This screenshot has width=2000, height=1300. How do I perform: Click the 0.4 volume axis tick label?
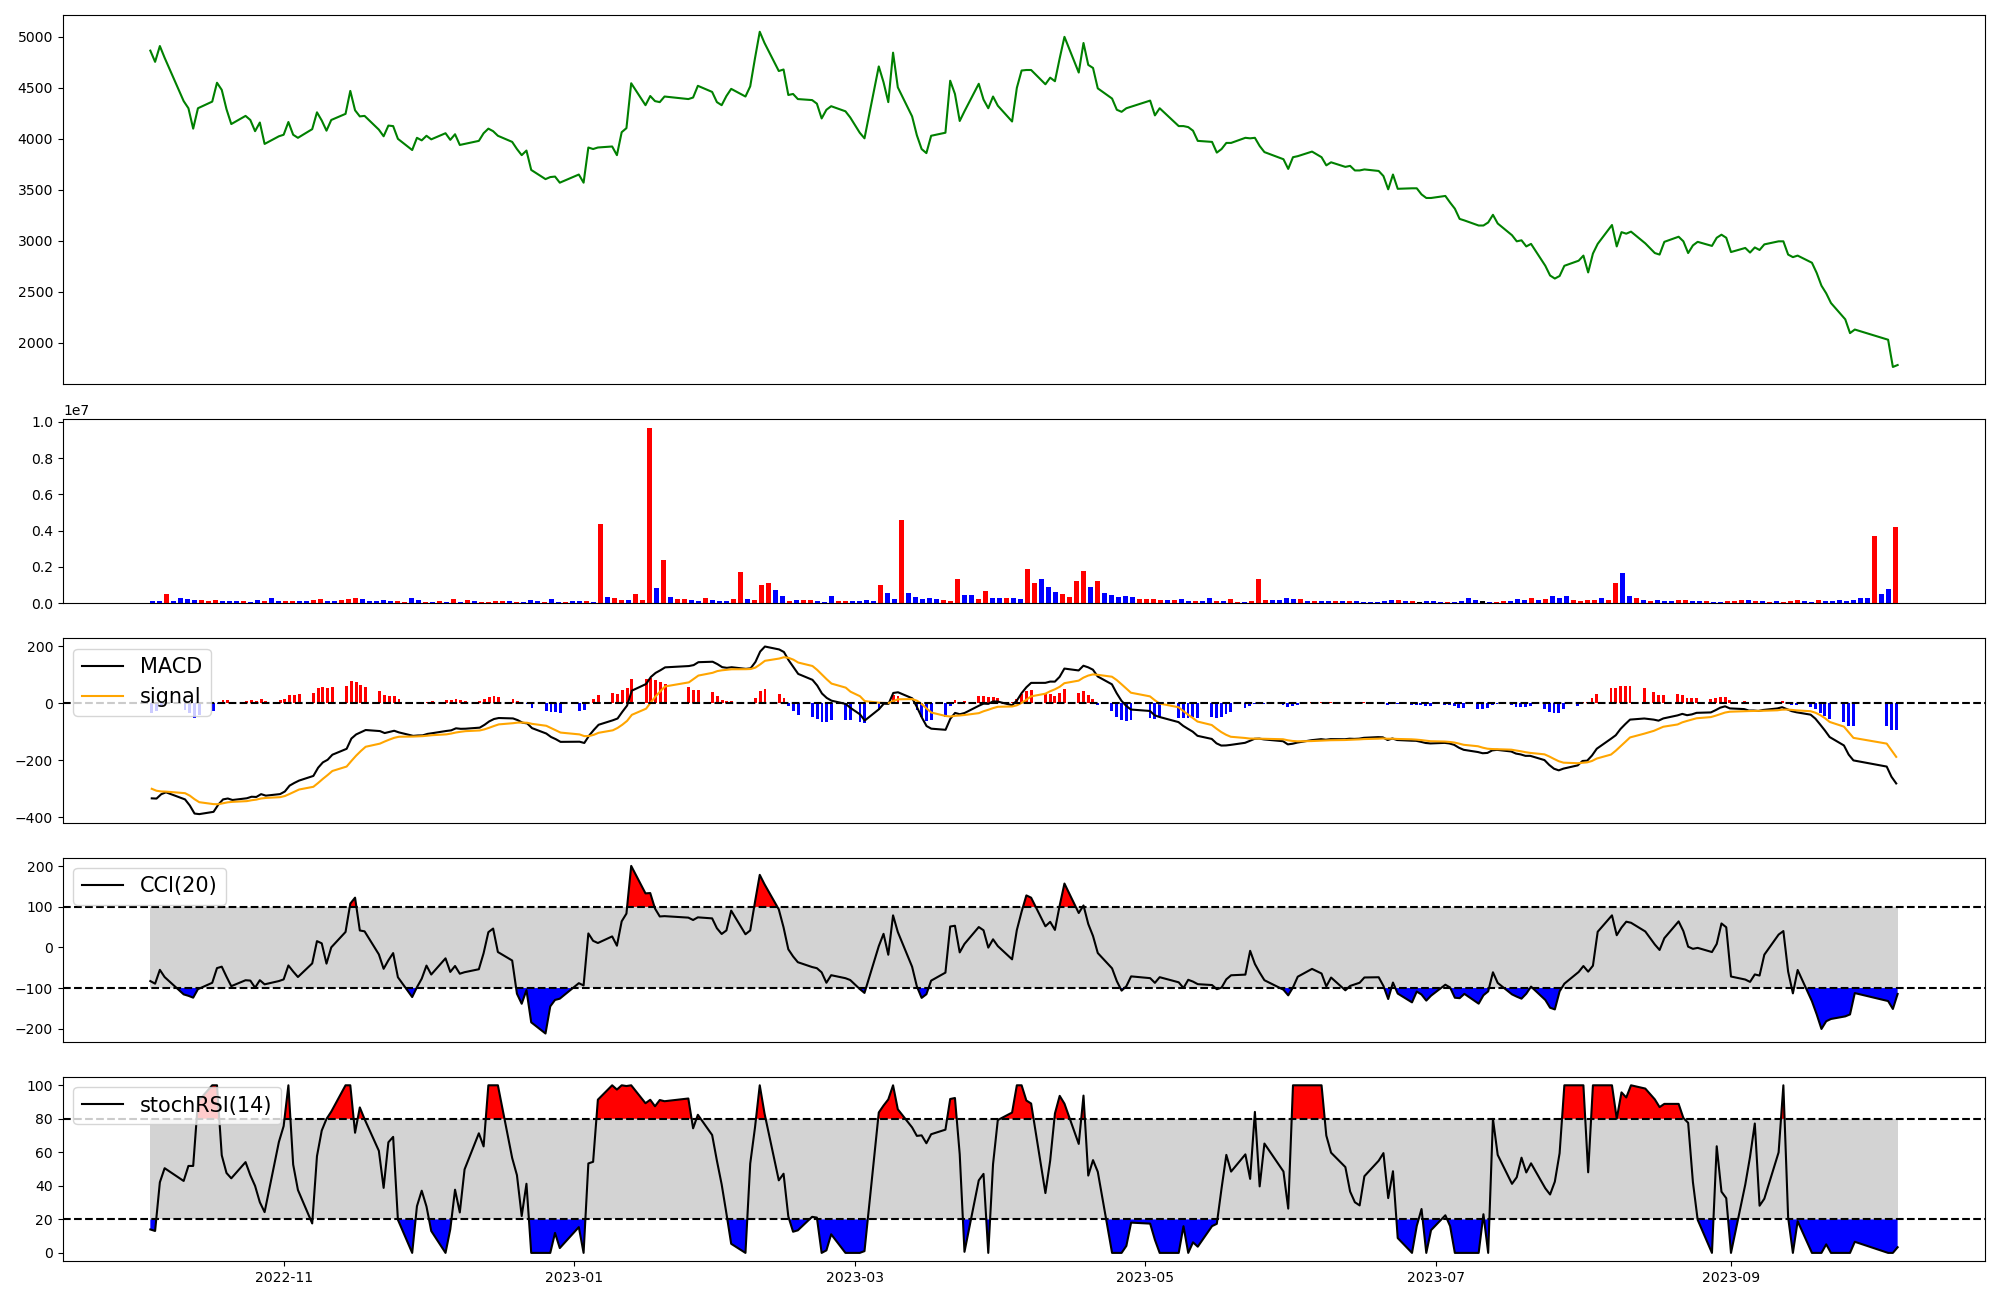[x=42, y=531]
